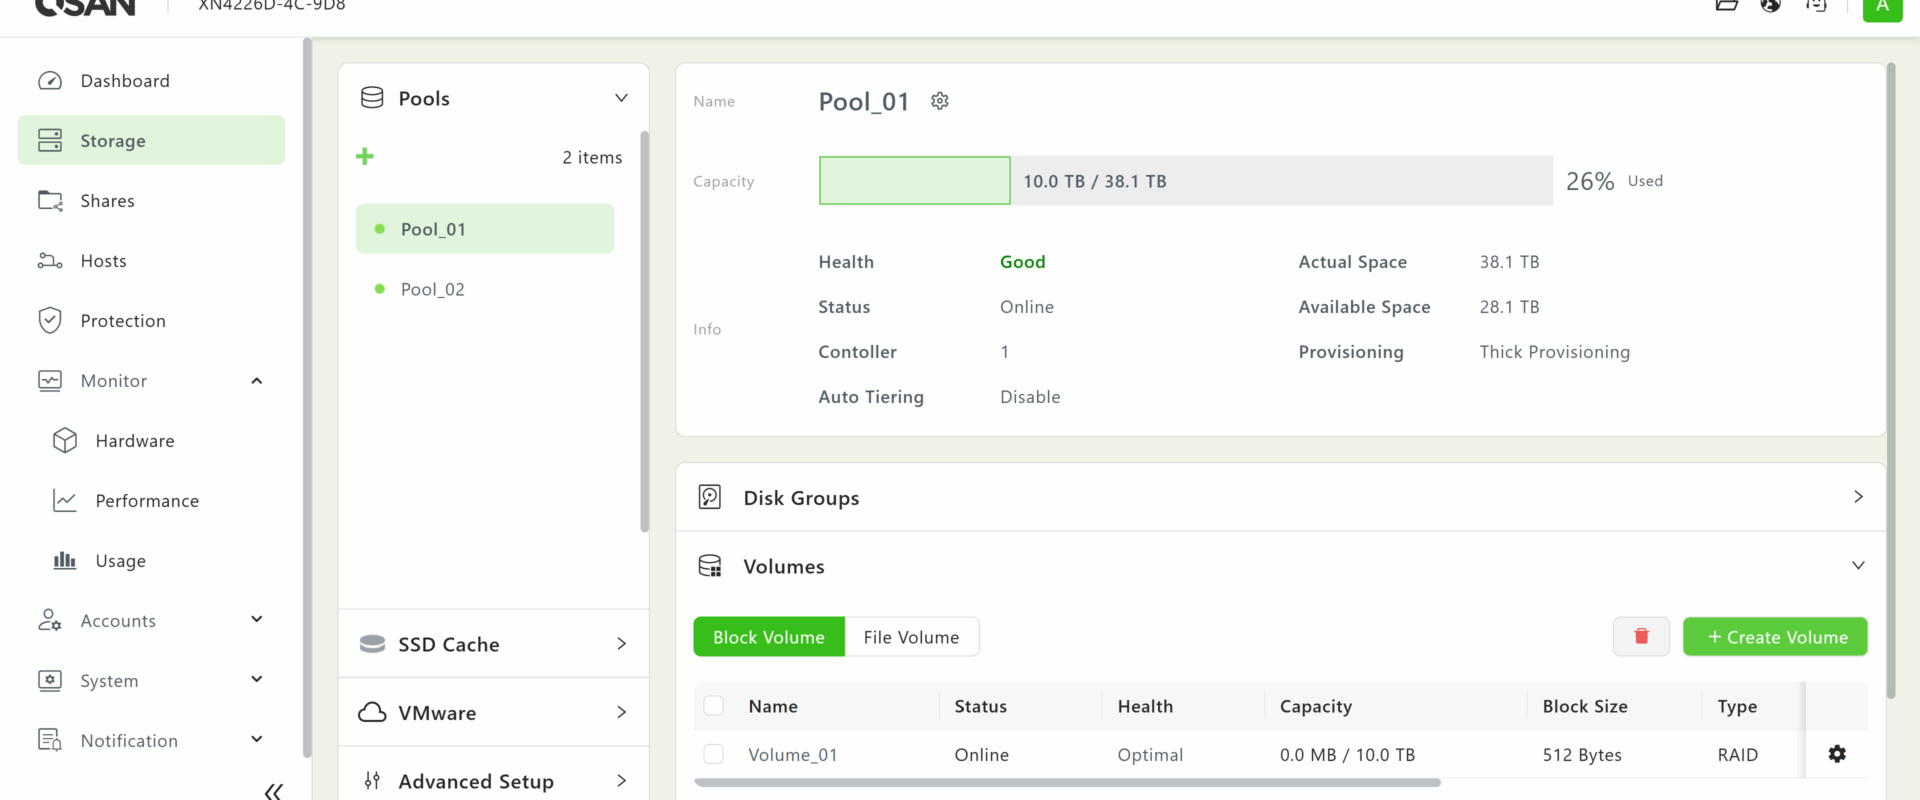Open Performance monitor page
1920x800 pixels.
point(147,501)
